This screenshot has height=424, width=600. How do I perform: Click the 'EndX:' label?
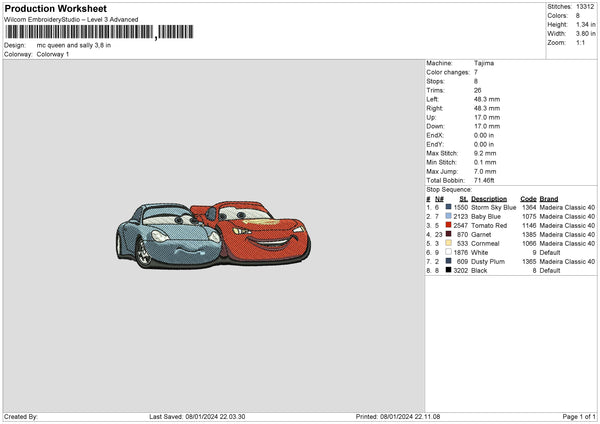[435, 135]
